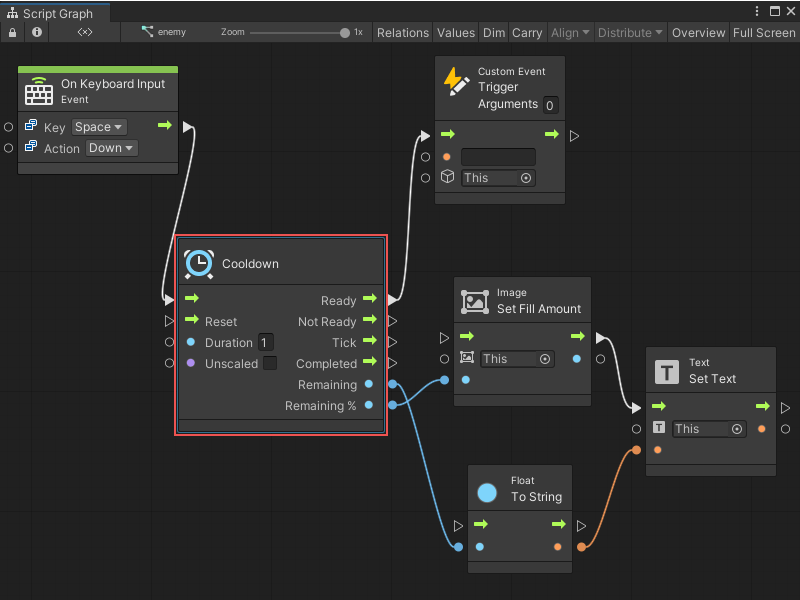
Task: Expand the Distribute dropdown
Action: tap(630, 32)
